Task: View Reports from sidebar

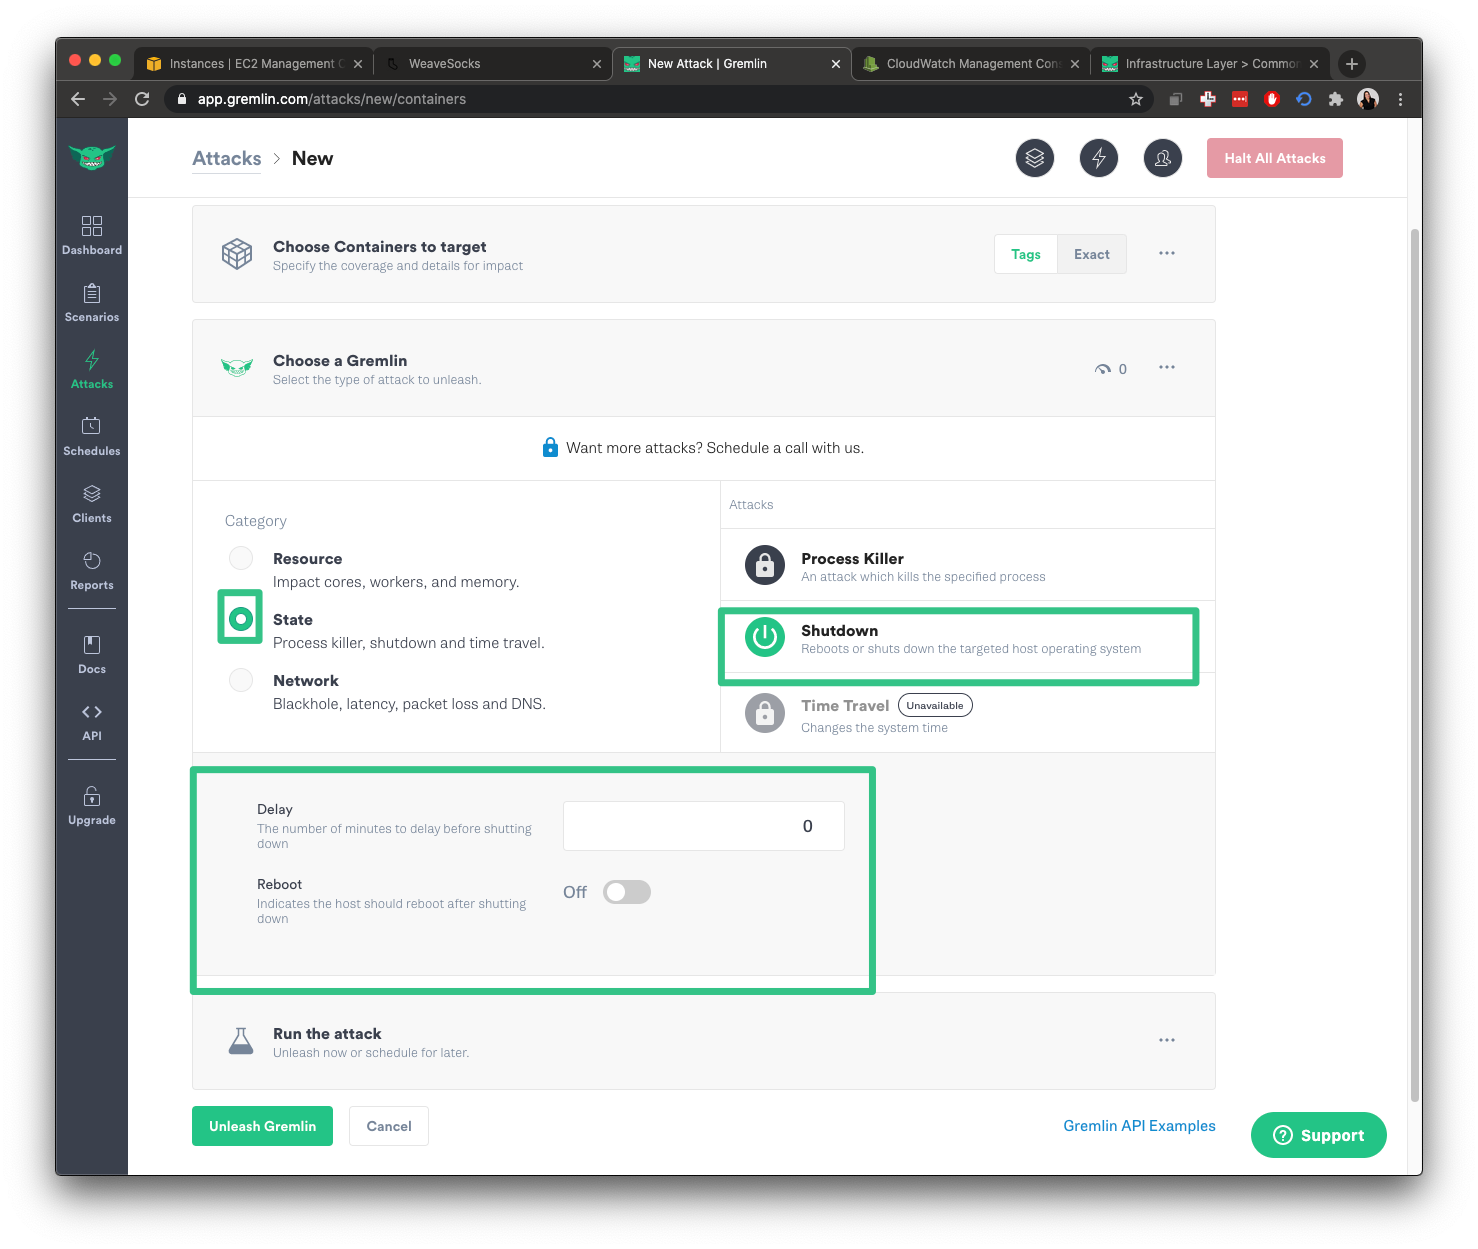Action: tap(92, 570)
